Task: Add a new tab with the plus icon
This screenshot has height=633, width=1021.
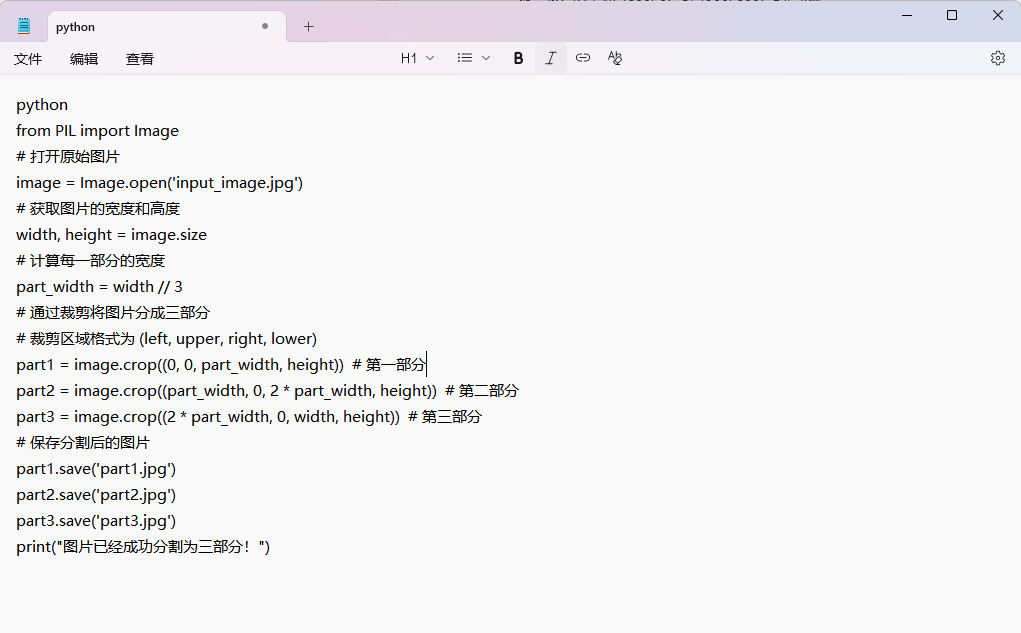Action: pyautogui.click(x=308, y=27)
